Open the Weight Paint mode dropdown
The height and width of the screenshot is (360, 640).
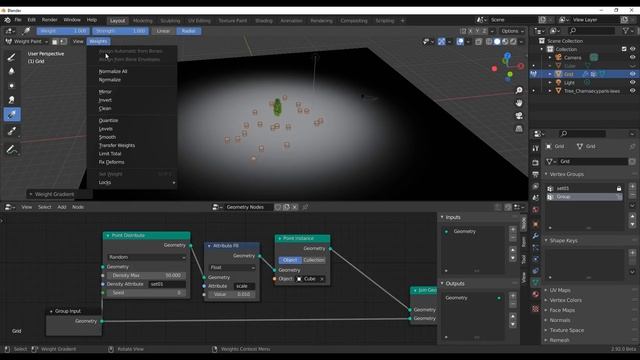coord(26,42)
